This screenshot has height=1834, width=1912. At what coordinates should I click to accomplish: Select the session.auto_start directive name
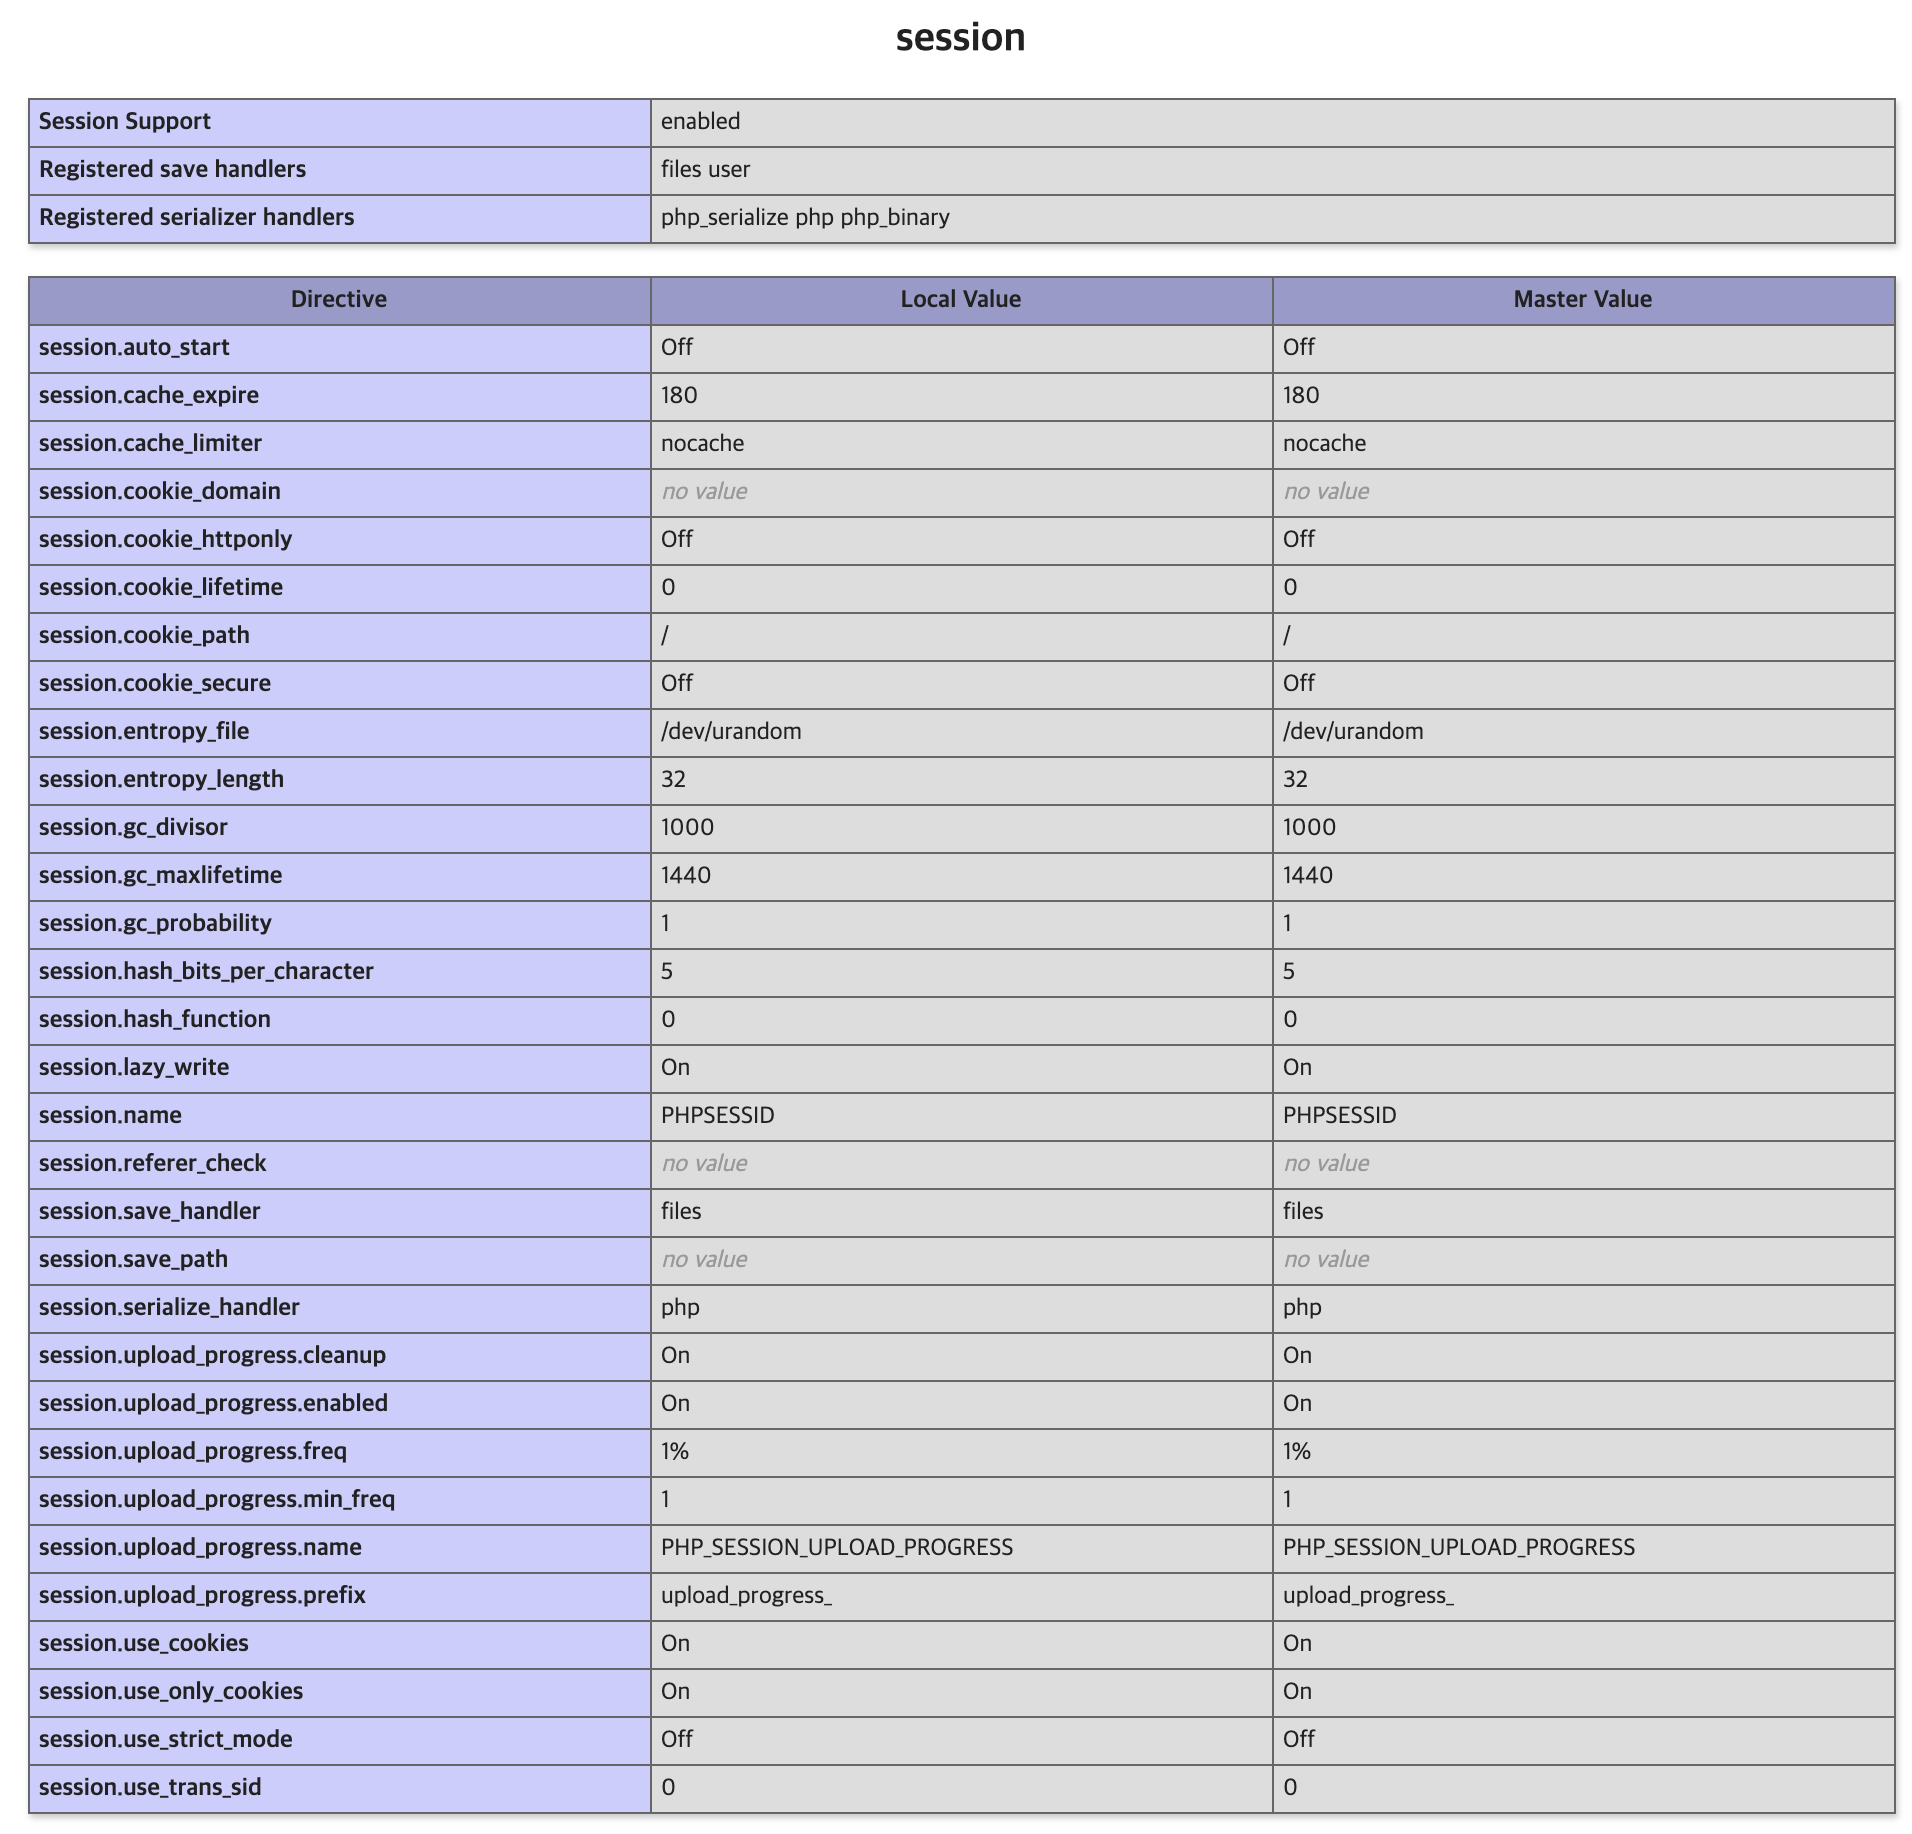[134, 347]
